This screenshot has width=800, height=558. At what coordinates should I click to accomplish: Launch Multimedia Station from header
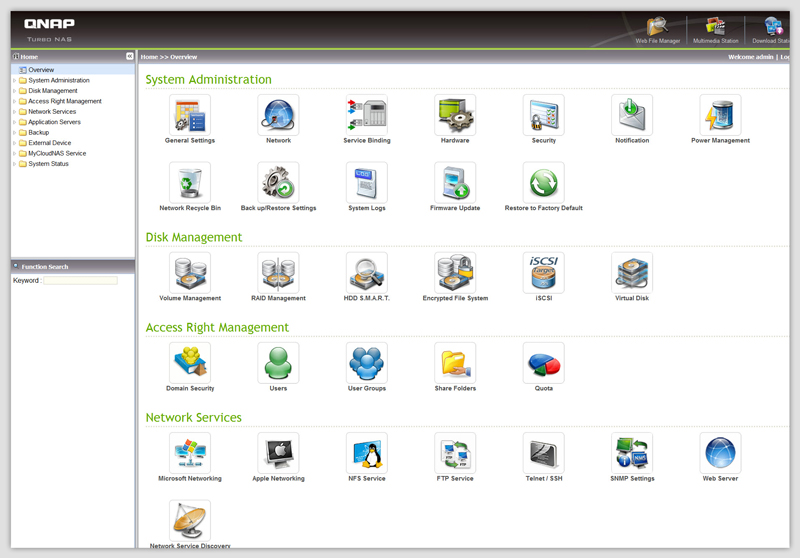[715, 30]
